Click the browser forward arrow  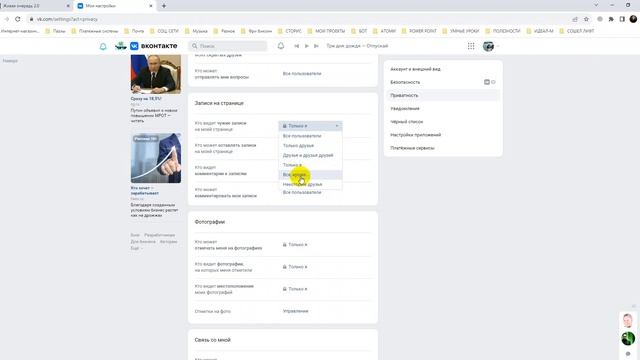coord(7,19)
